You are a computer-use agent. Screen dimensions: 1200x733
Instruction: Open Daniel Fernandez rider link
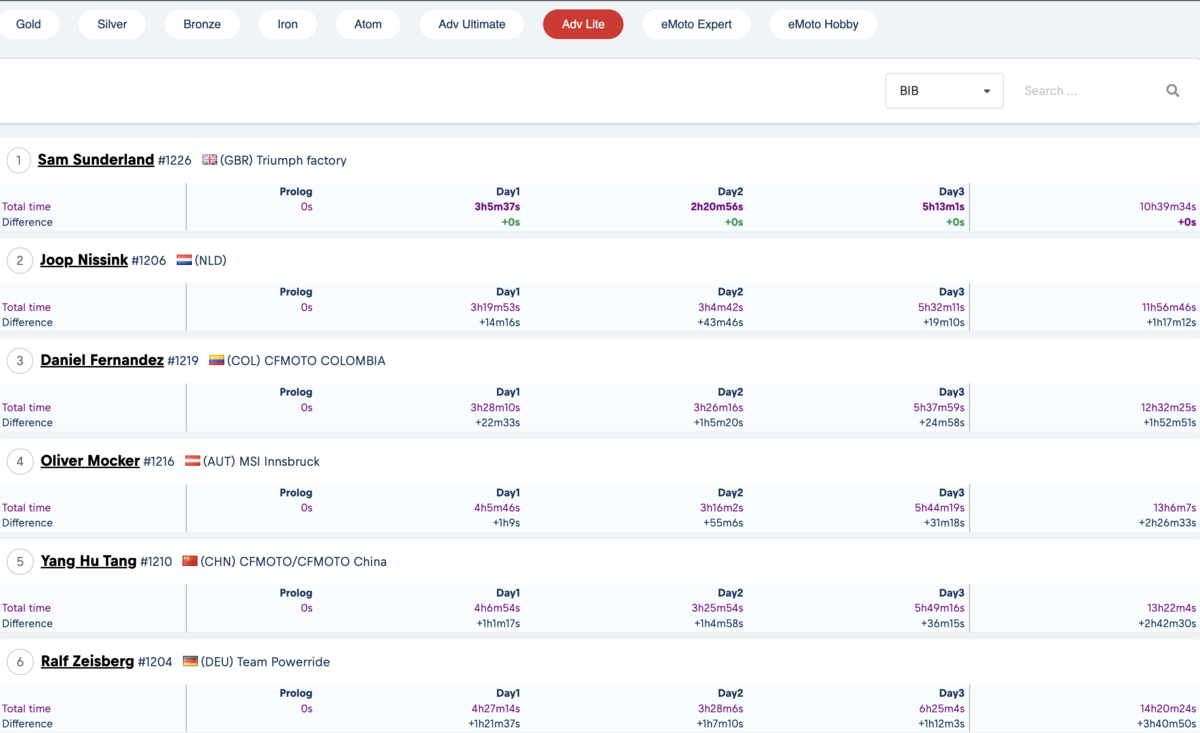[102, 360]
